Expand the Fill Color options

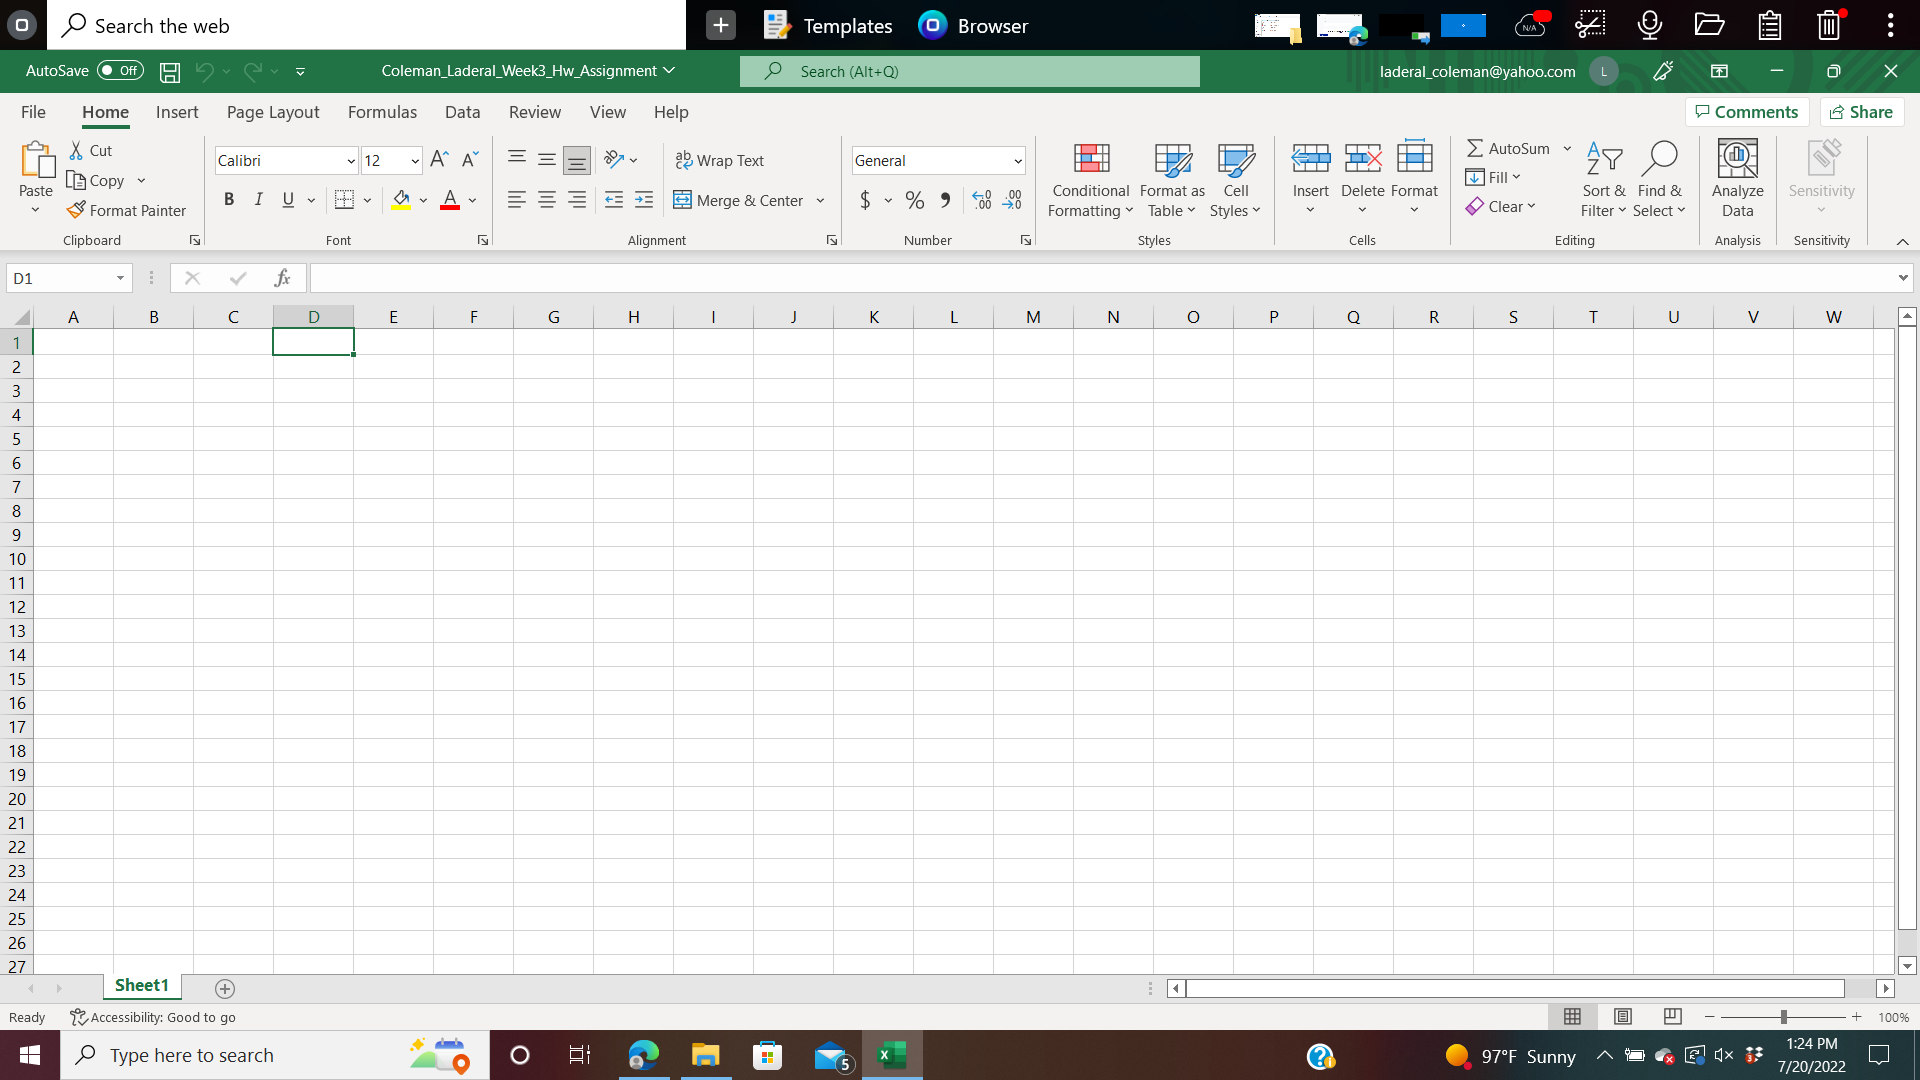point(423,200)
